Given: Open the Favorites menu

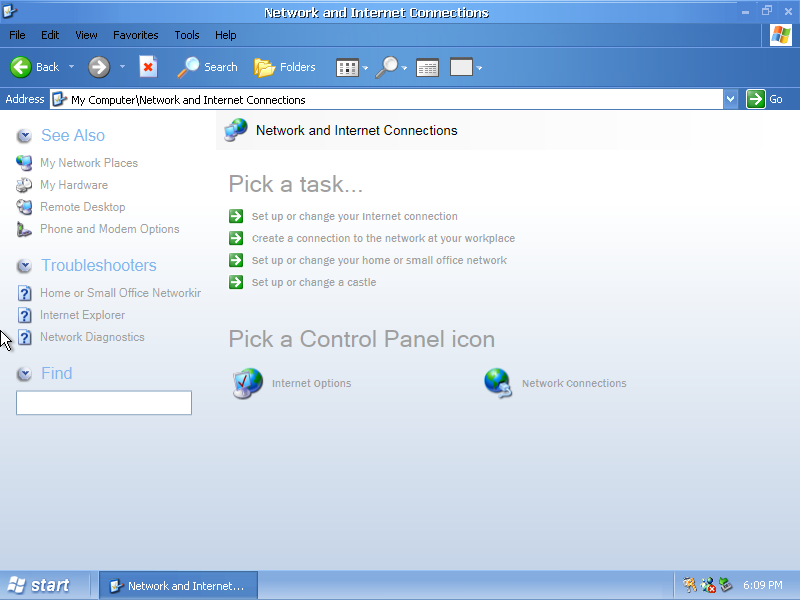Looking at the screenshot, I should click(x=135, y=35).
